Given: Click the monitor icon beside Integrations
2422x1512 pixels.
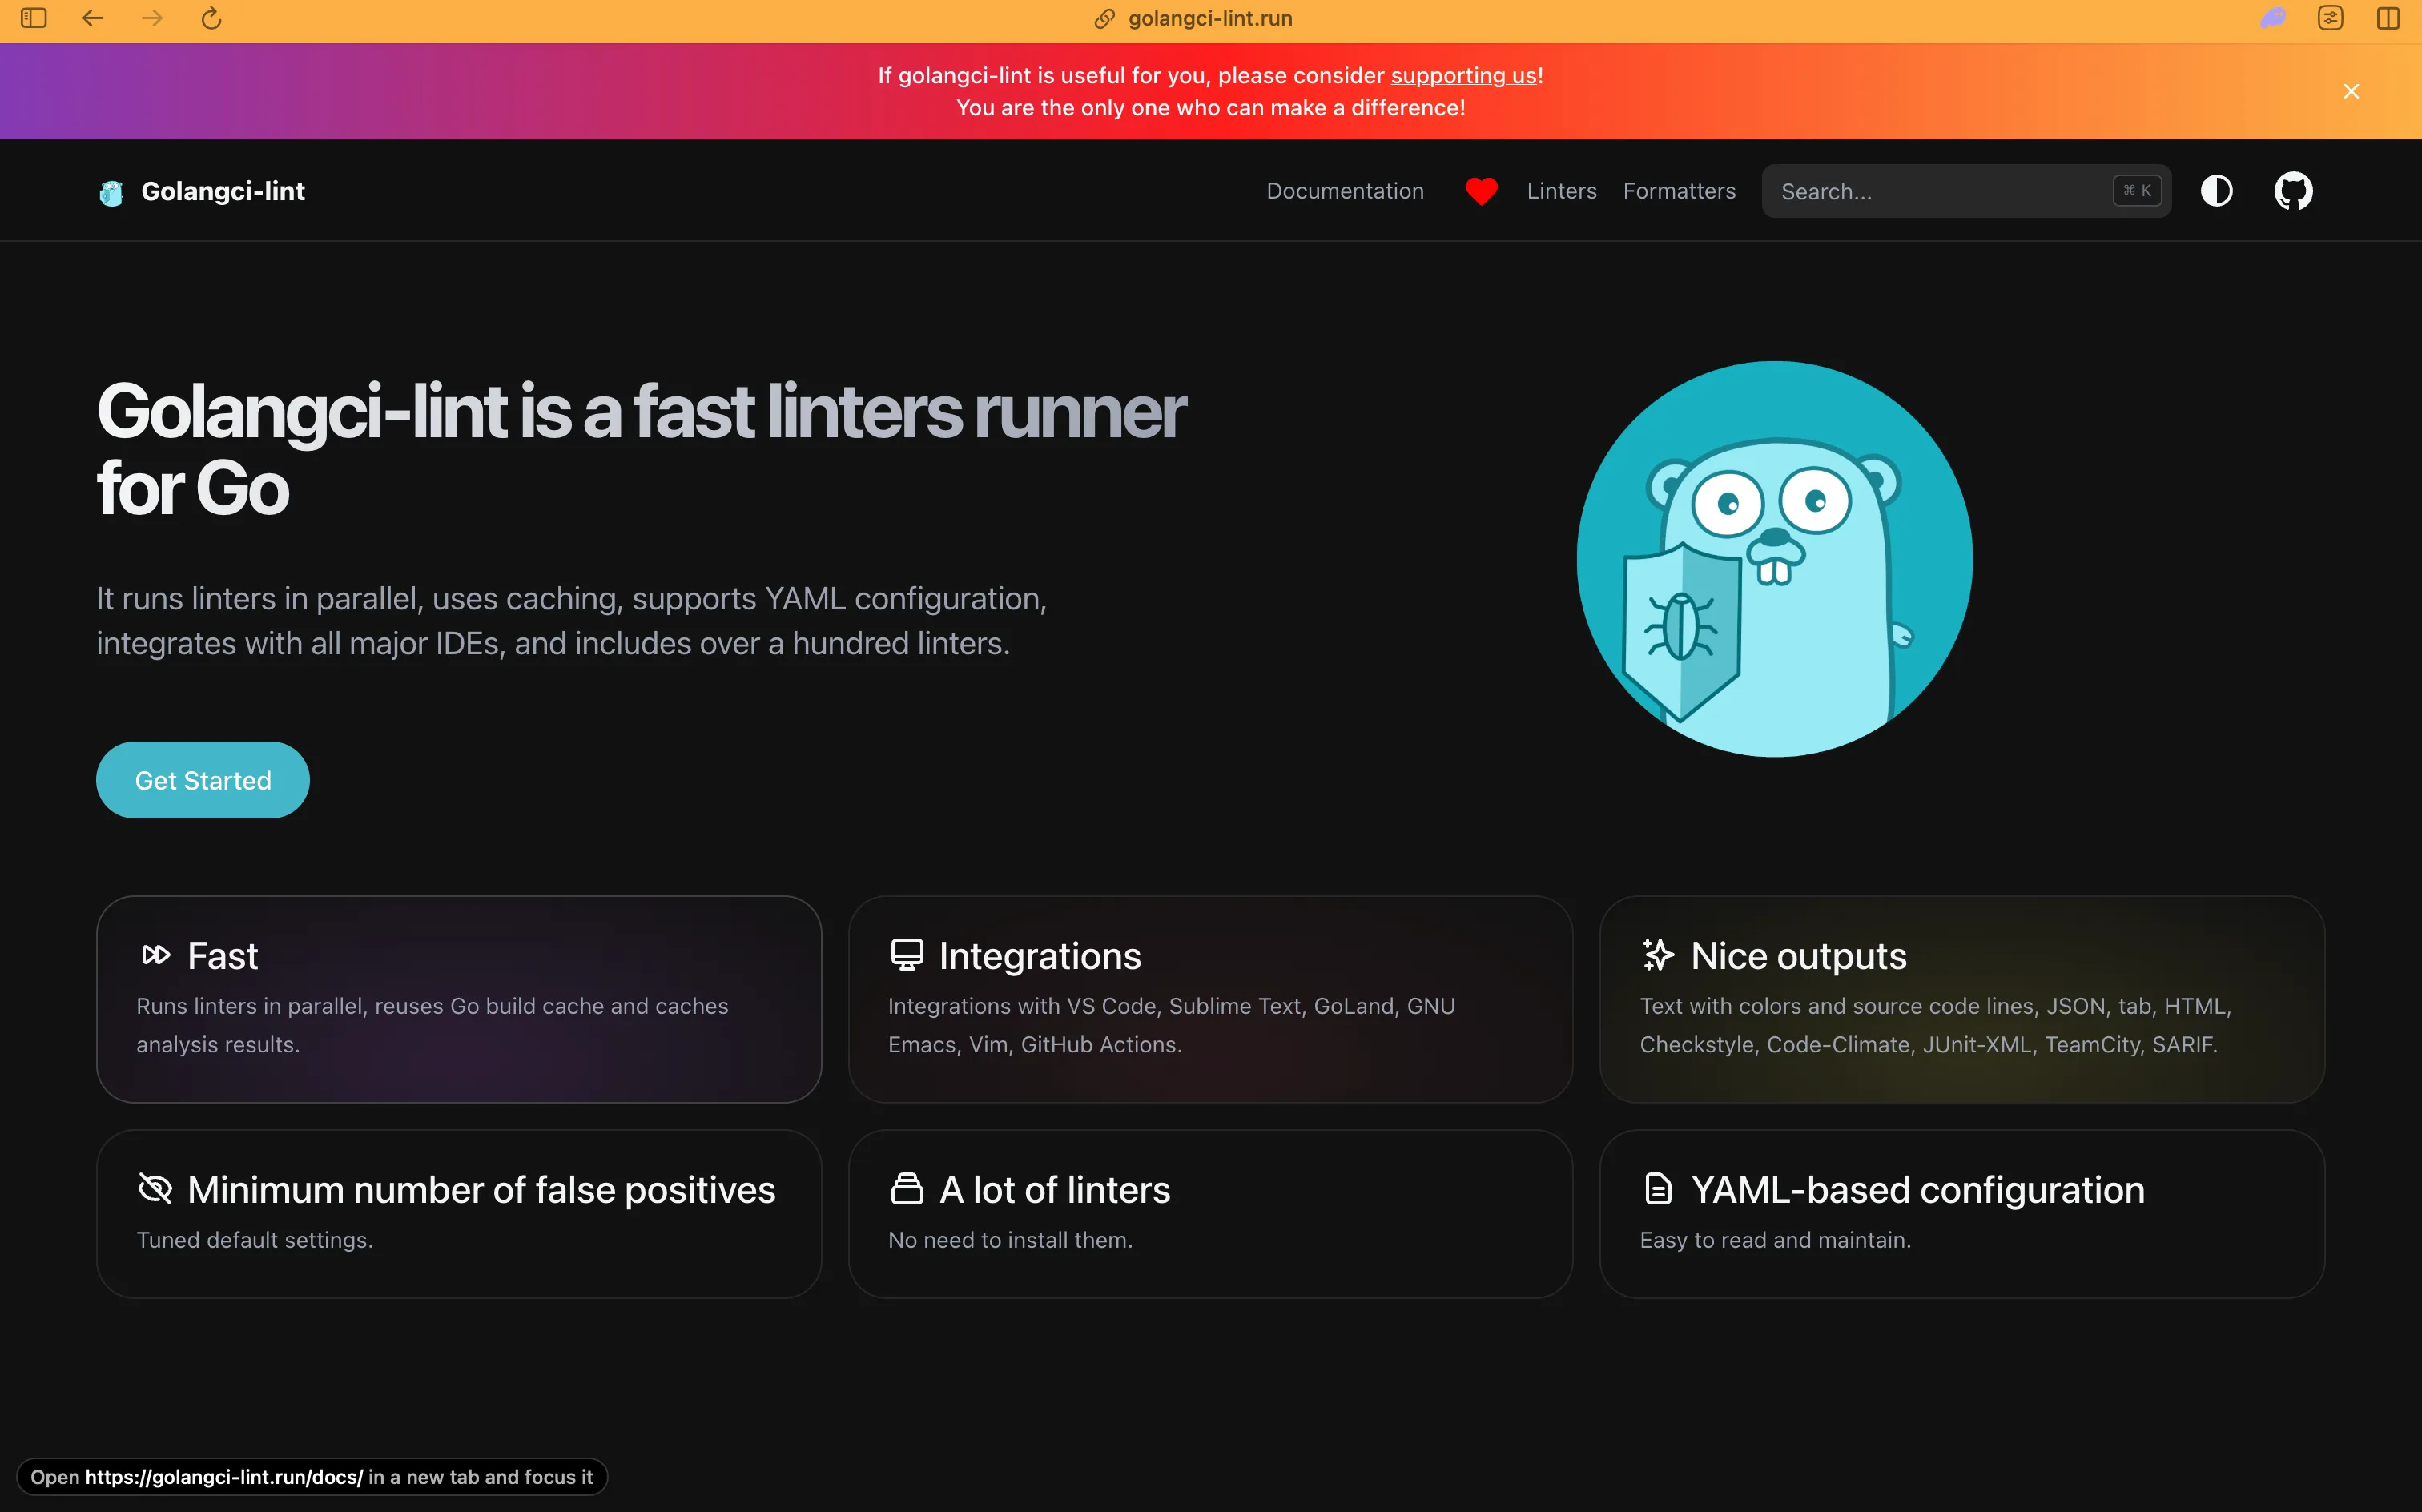Looking at the screenshot, I should (x=907, y=955).
